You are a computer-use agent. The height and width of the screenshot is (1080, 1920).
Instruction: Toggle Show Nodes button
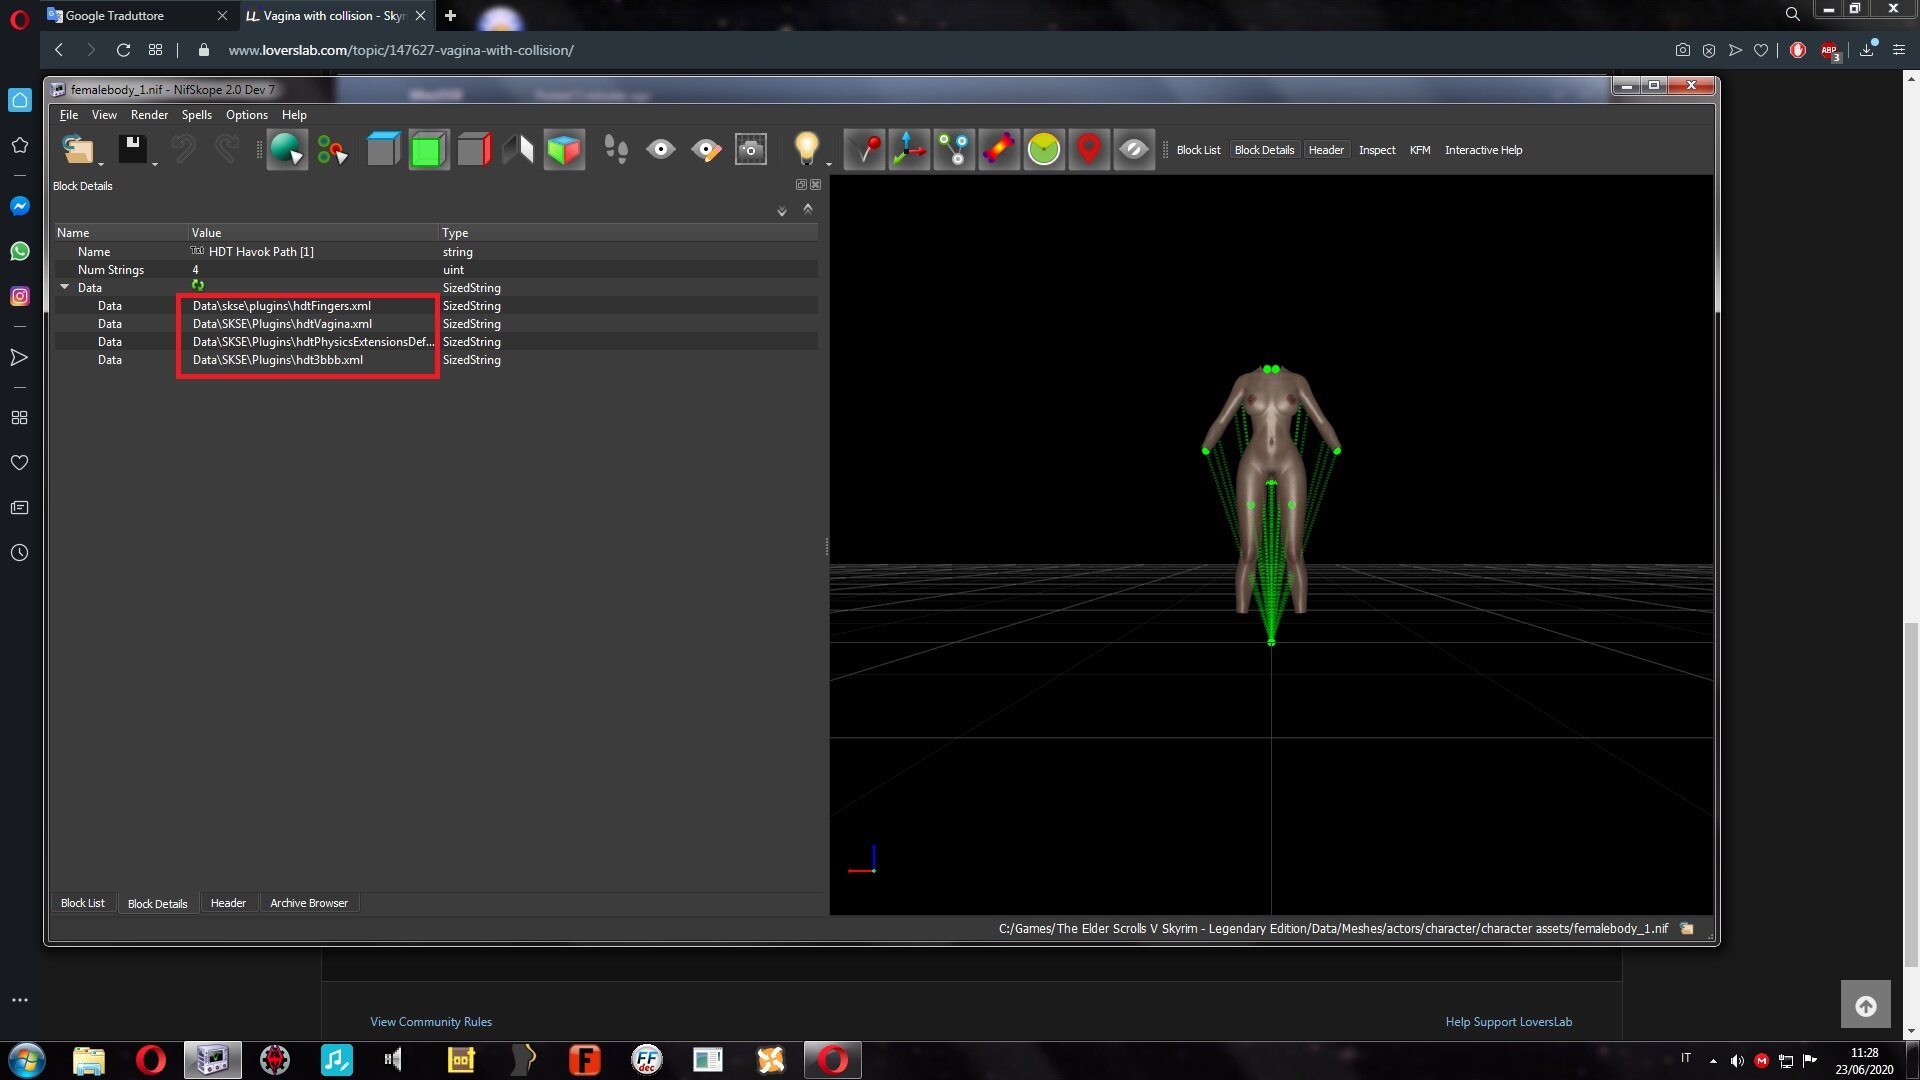954,150
